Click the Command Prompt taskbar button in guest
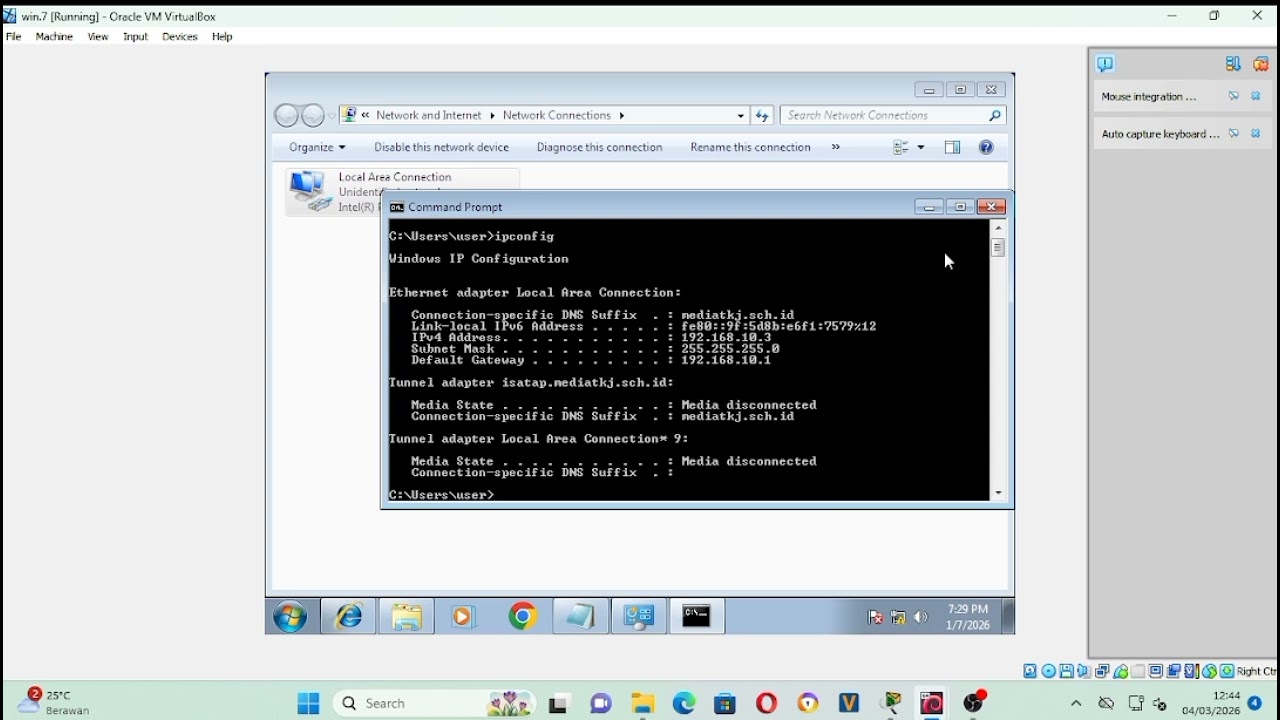This screenshot has width=1280, height=720. pyautogui.click(x=697, y=618)
